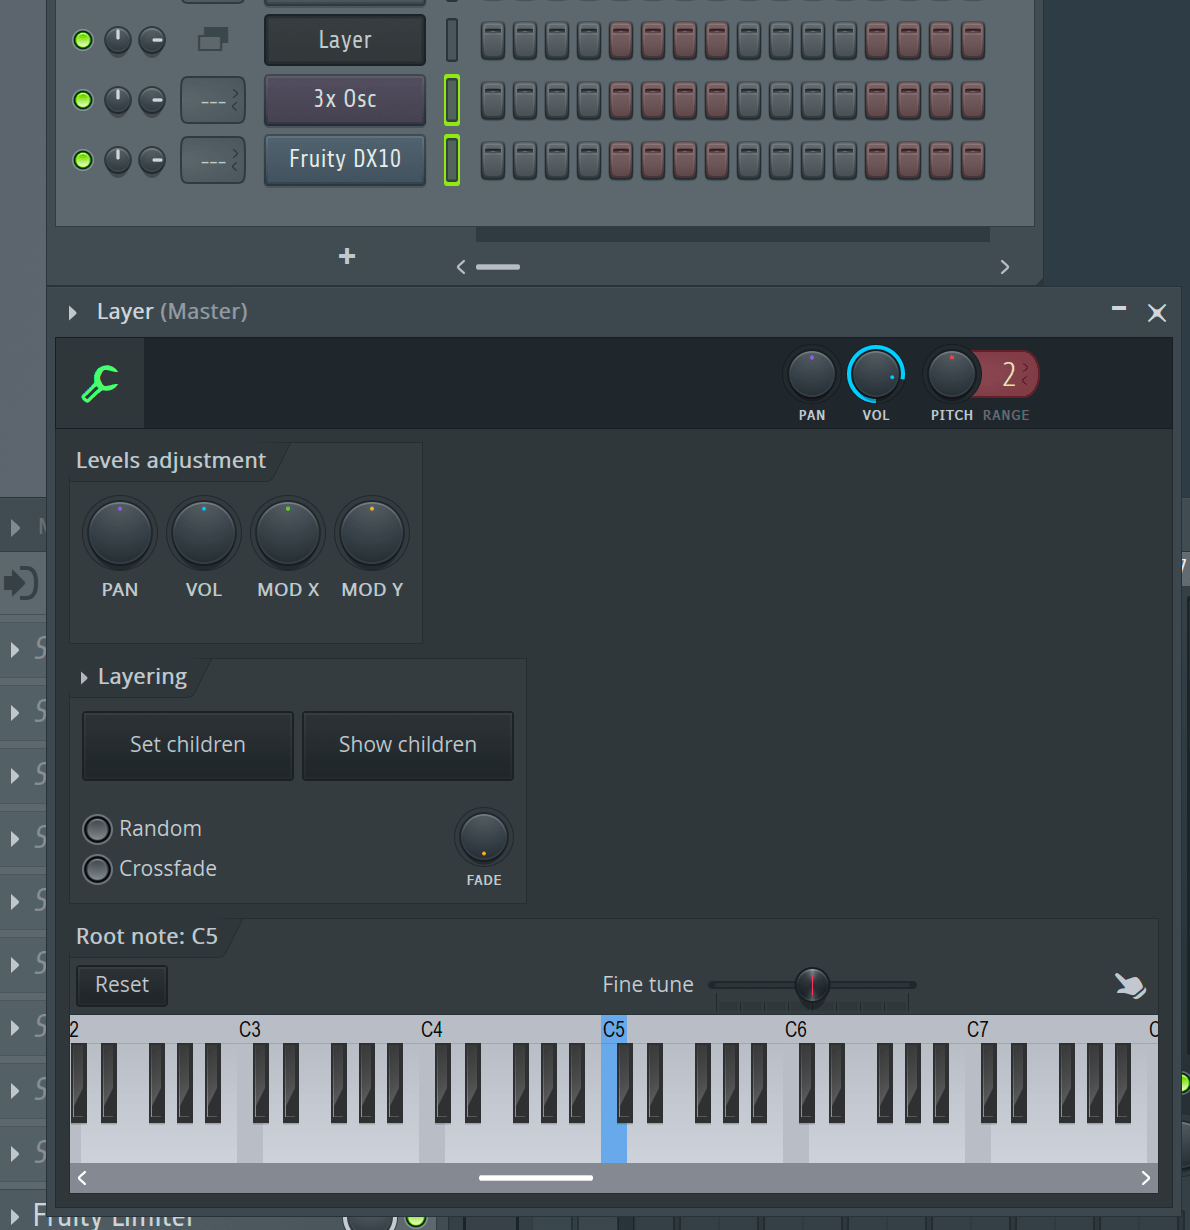Click the hand icon beside Fine tune
This screenshot has height=1230, width=1190.
[1130, 986]
